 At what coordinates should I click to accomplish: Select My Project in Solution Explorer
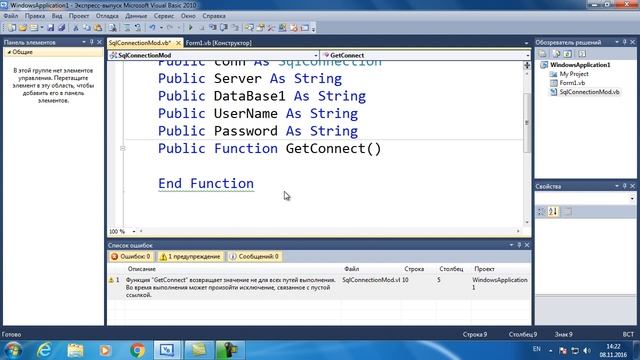tap(574, 74)
